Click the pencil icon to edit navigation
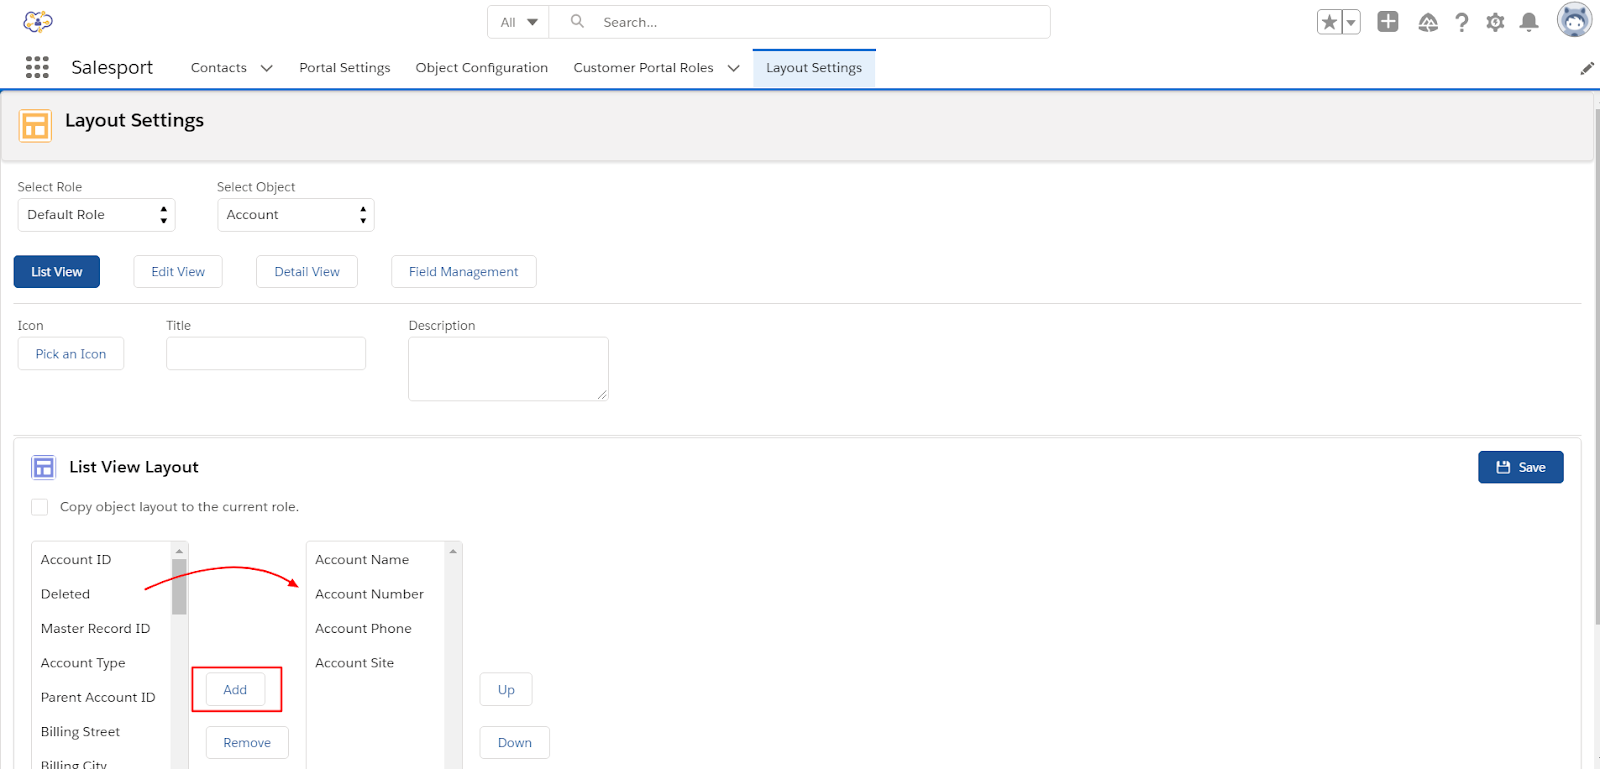The height and width of the screenshot is (769, 1600). 1586,68
